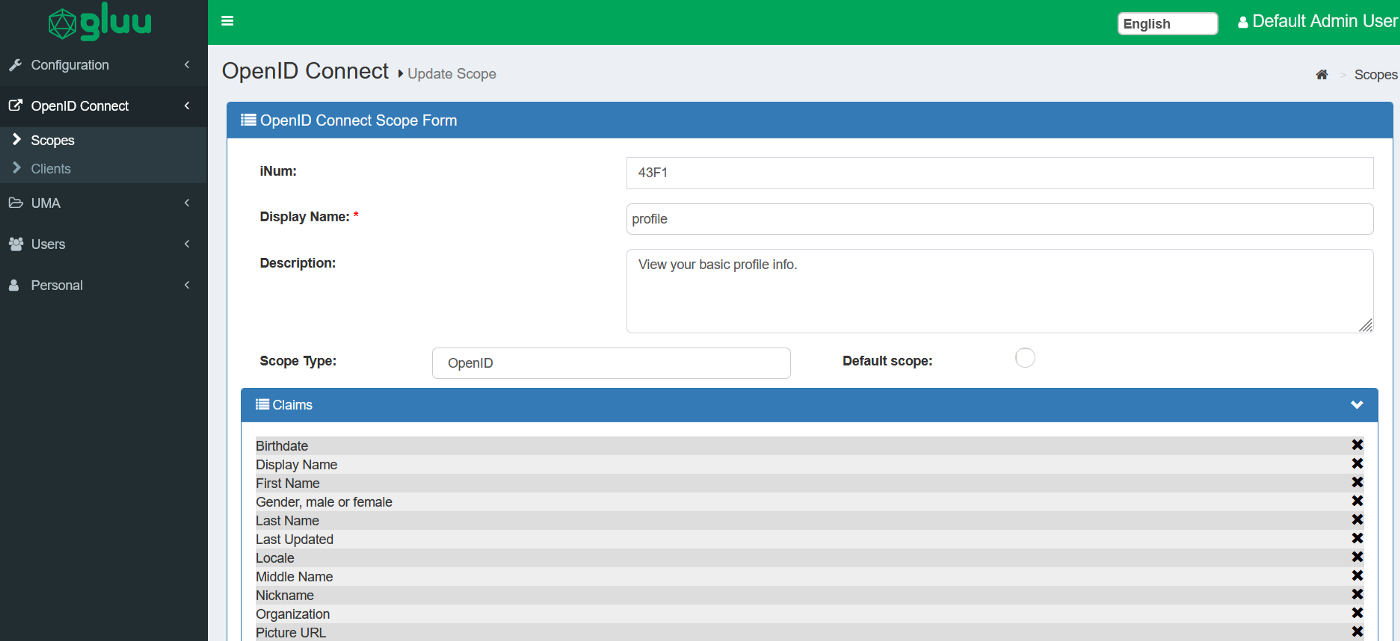
Task: Click the user icon beside Default Admin User
Action: pos(1243,22)
